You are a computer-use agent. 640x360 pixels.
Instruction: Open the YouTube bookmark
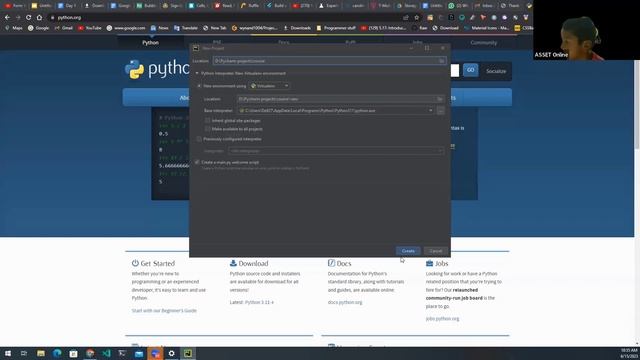point(89,28)
